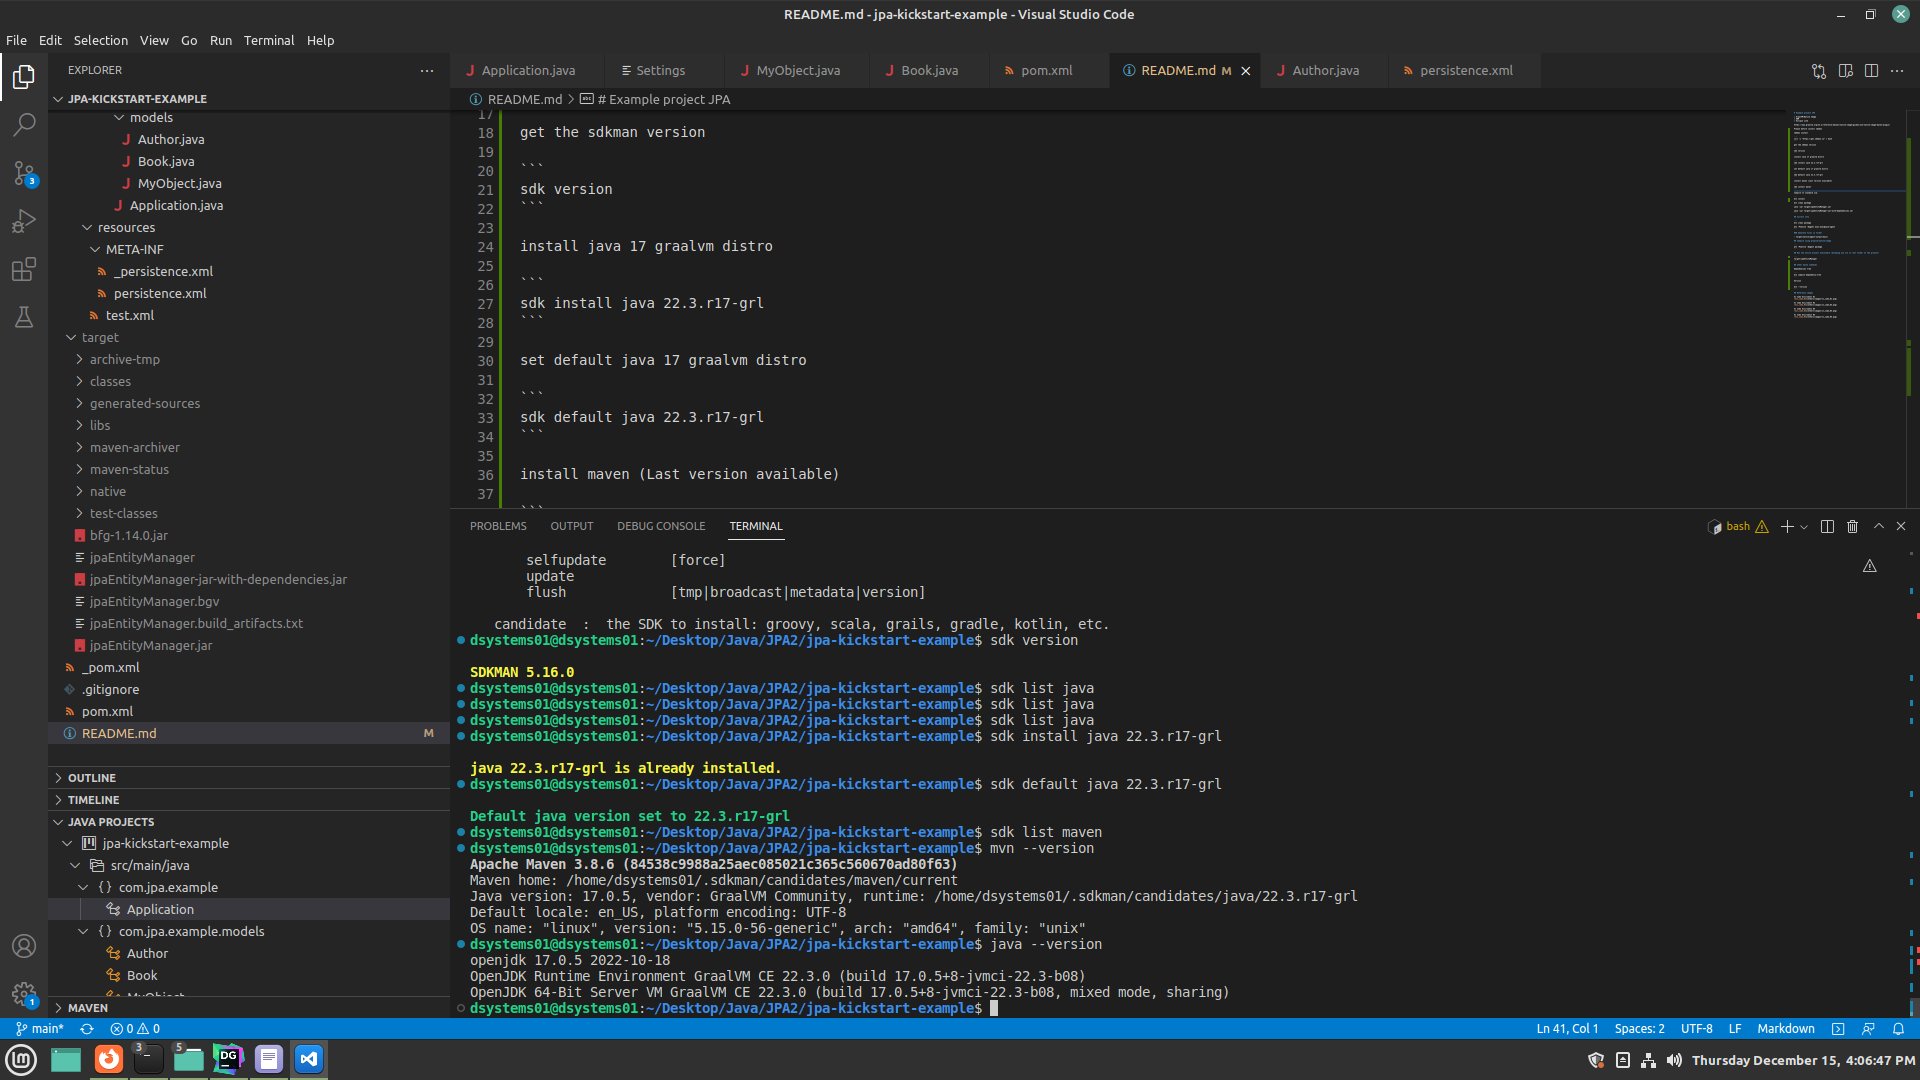Viewport: 1920px width, 1080px height.
Task: Open the Extensions view
Action: click(24, 269)
